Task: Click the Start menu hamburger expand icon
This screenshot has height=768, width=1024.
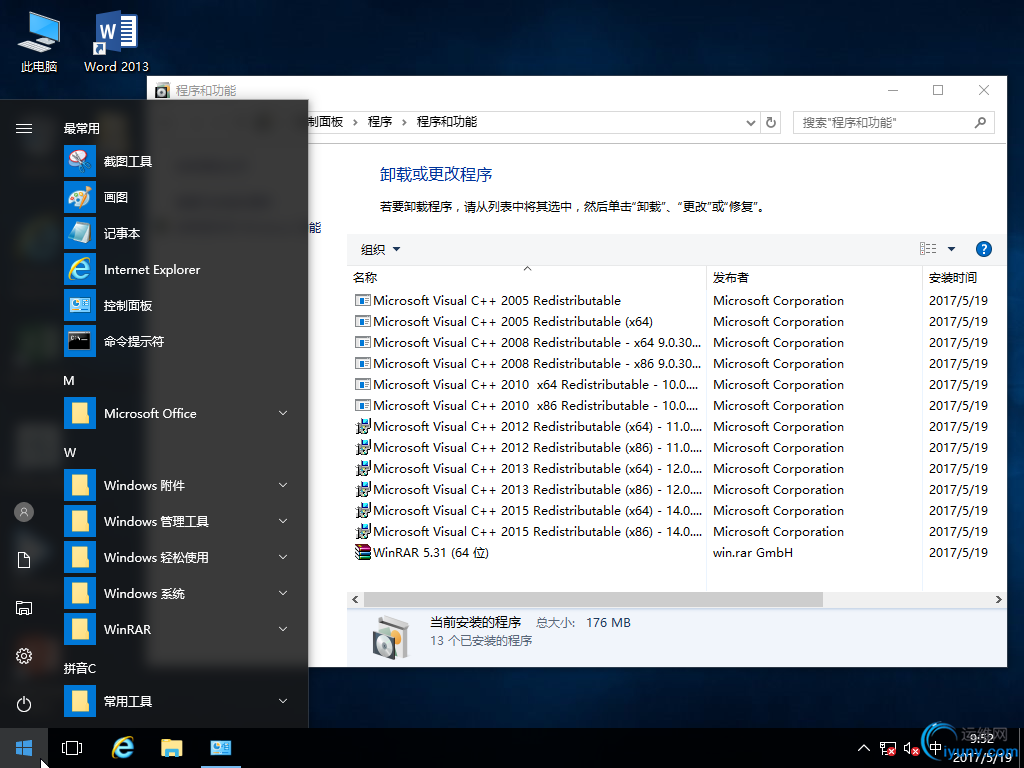Action: coord(24,129)
